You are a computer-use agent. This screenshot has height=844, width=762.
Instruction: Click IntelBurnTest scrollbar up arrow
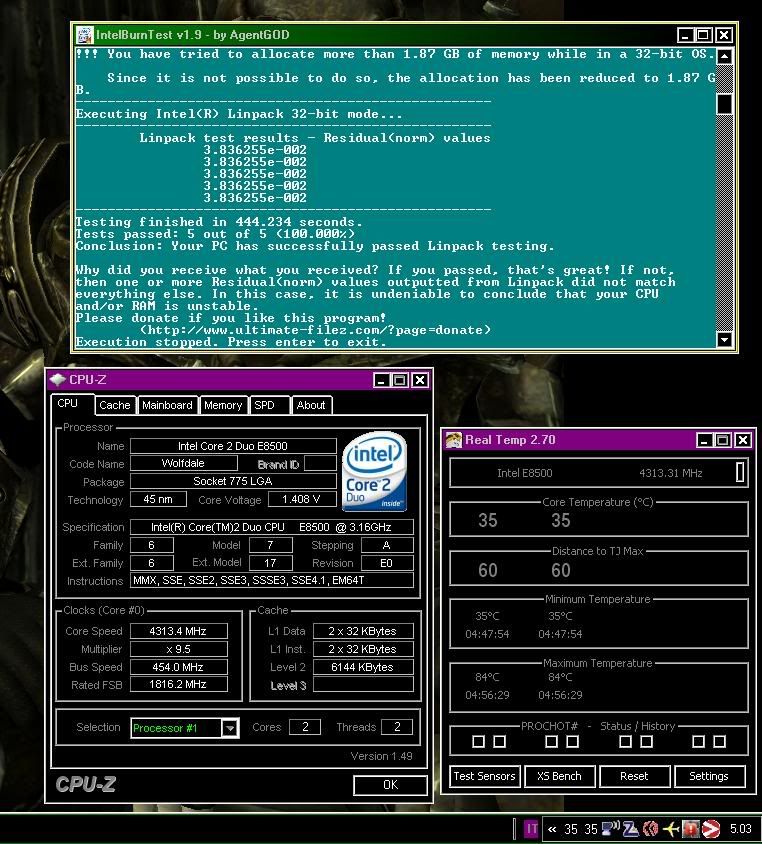point(724,56)
